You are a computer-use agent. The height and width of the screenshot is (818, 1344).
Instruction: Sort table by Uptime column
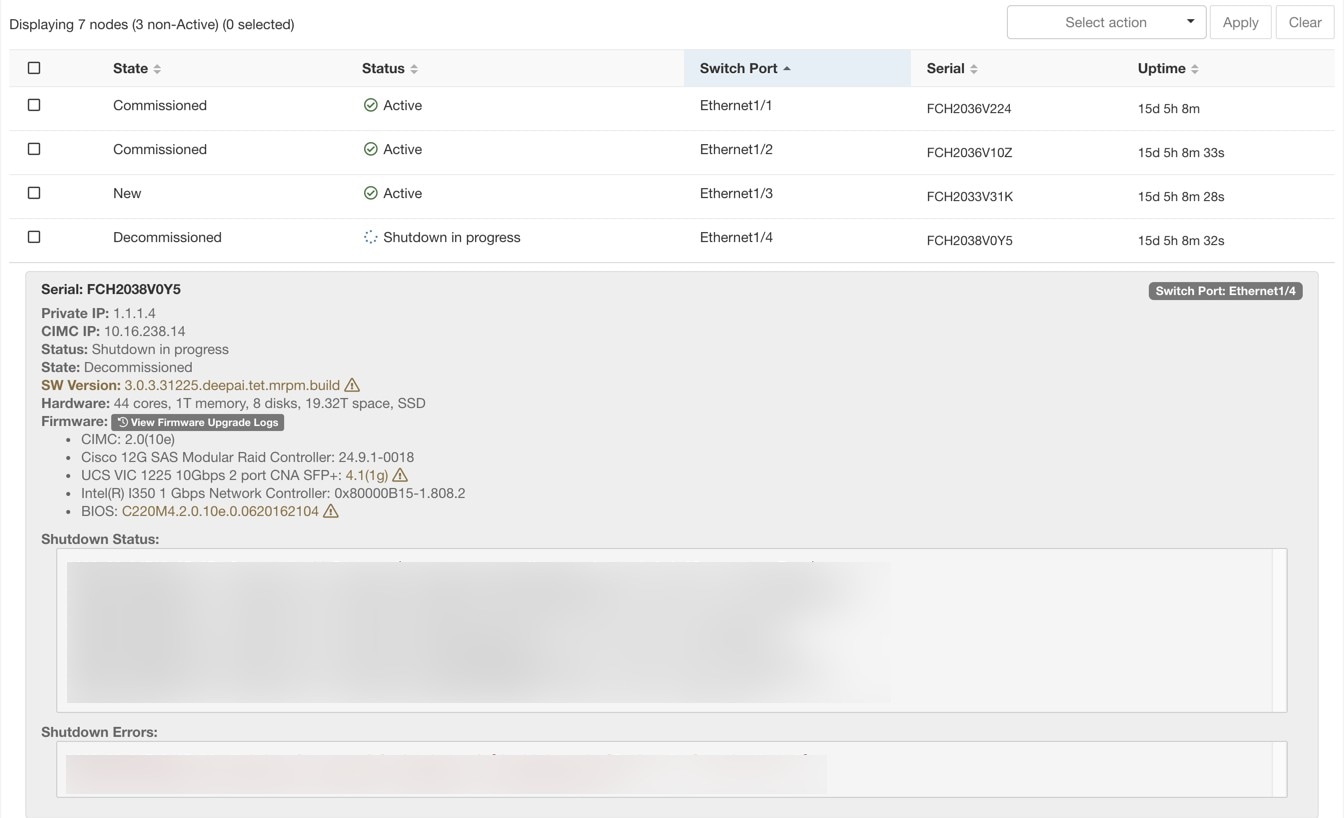tap(1168, 68)
